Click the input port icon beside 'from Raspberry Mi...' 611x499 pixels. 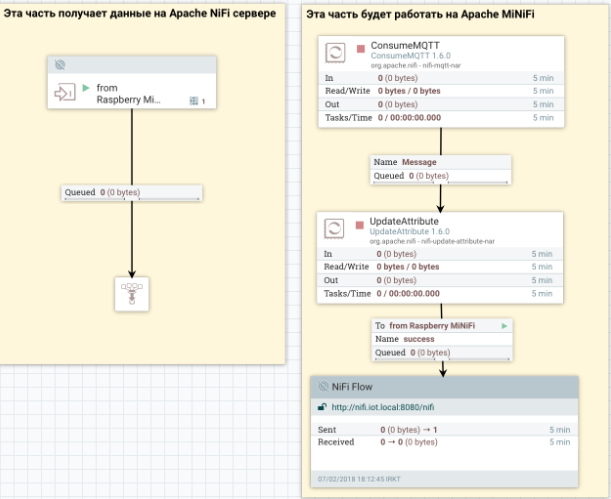click(64, 92)
